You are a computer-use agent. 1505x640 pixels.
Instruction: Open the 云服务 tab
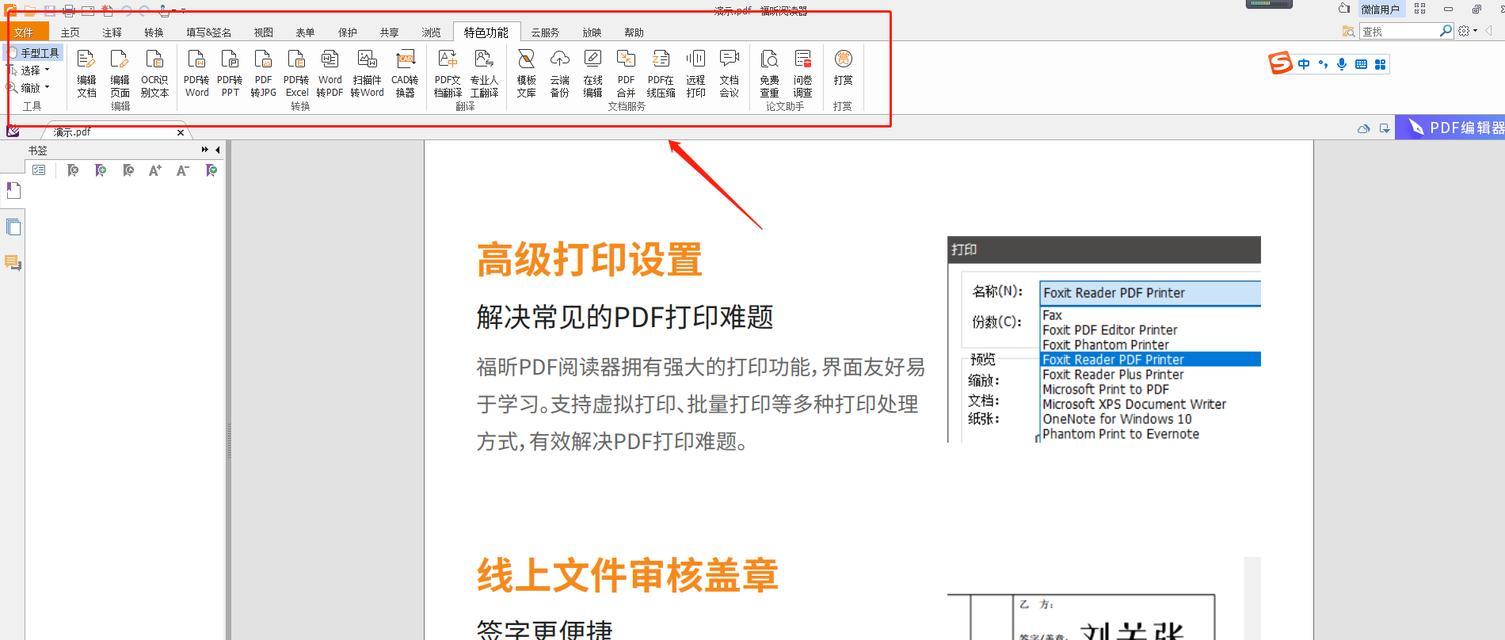click(545, 32)
